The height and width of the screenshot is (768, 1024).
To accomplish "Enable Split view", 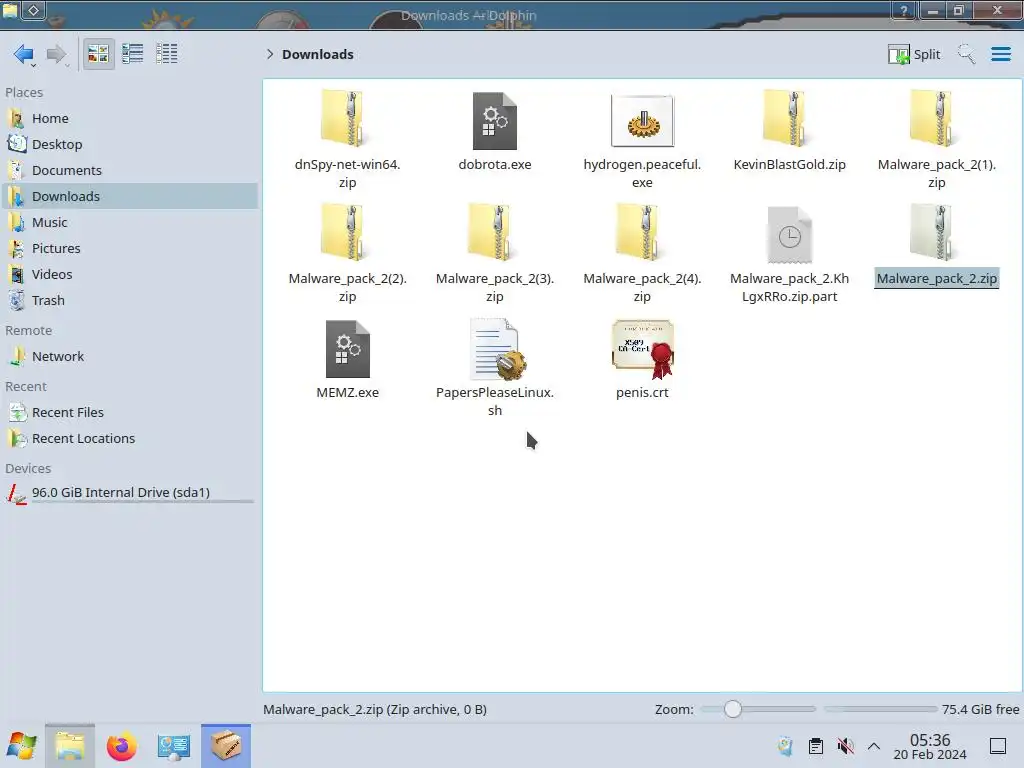I will [x=914, y=54].
